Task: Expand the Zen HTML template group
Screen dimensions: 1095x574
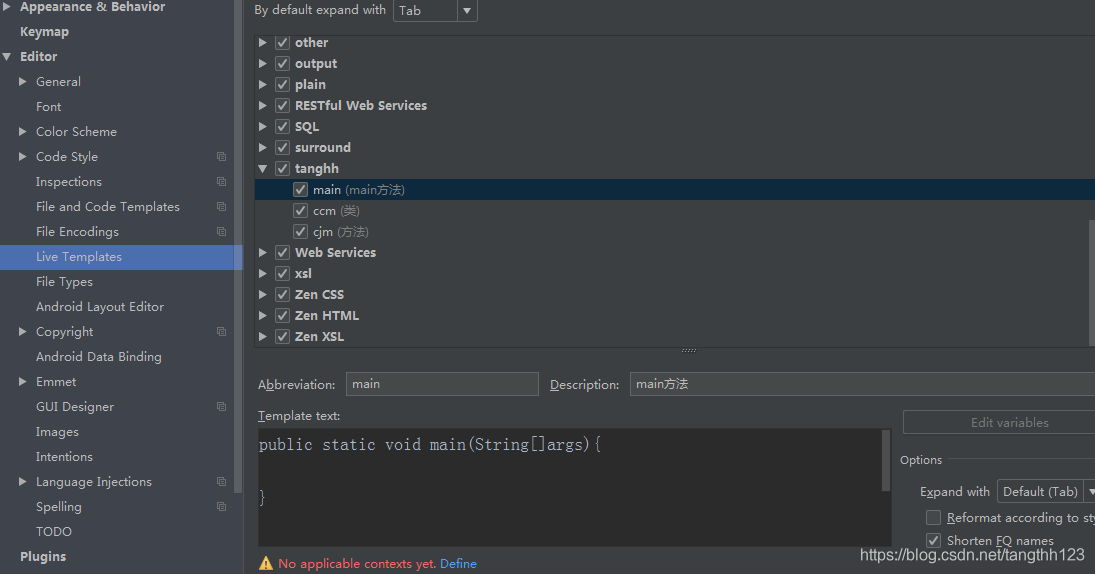Action: (x=263, y=316)
